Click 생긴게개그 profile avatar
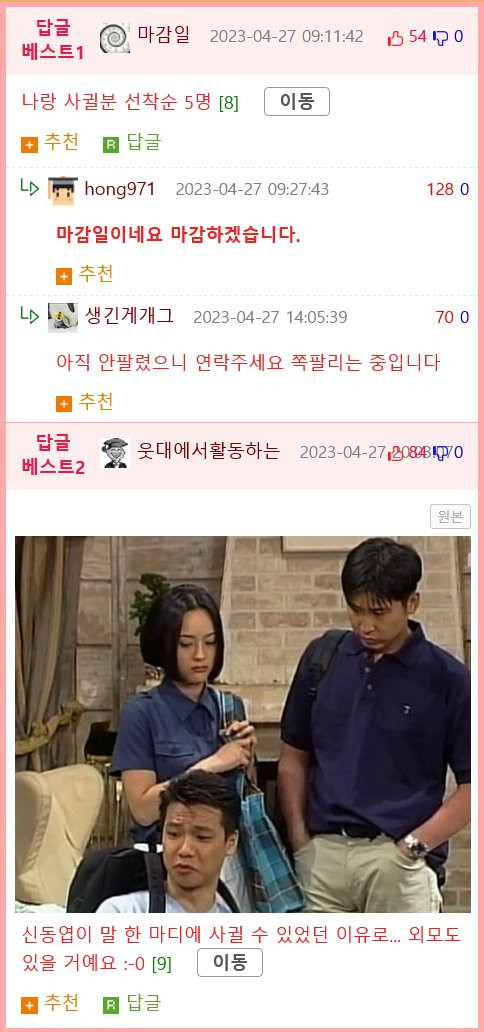The image size is (484, 1032). (63, 318)
